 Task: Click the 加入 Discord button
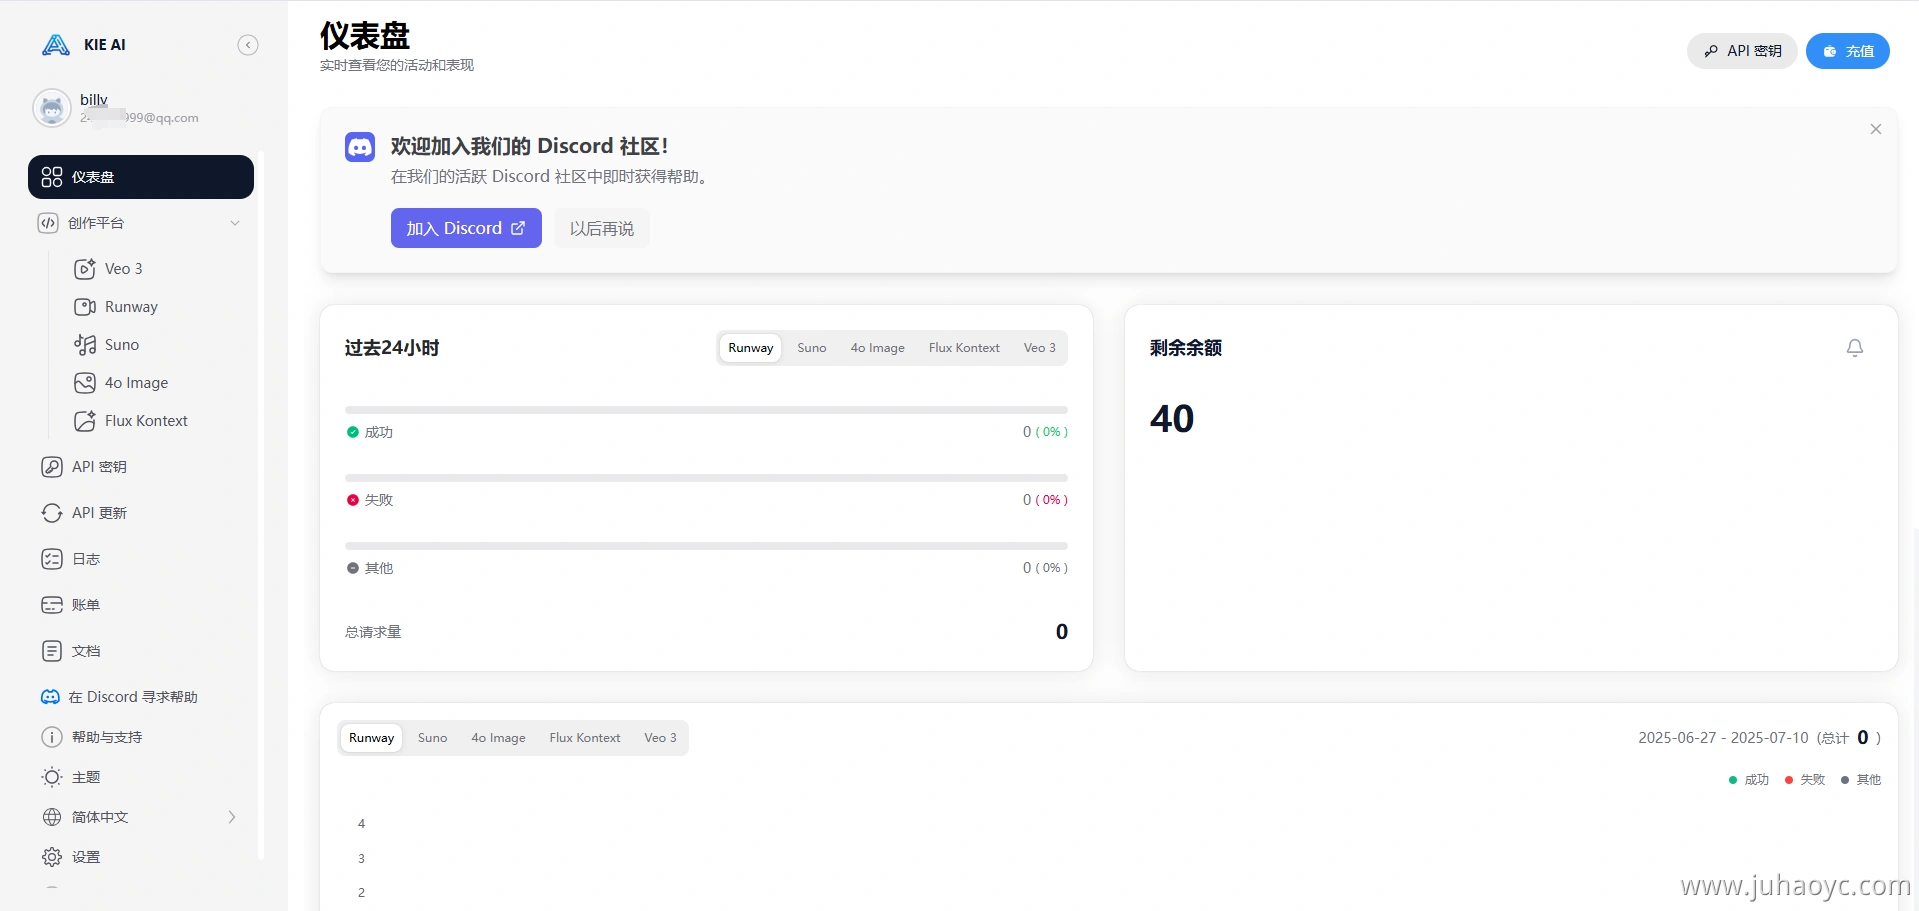coord(466,228)
